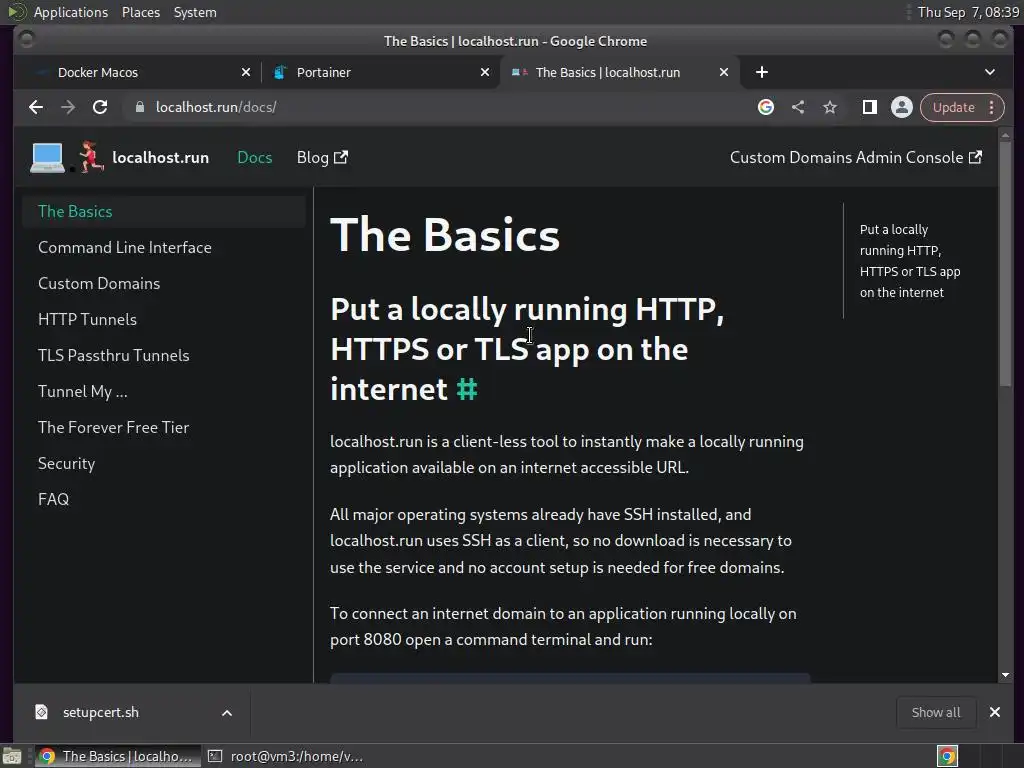
Task: Click the running person logo icon
Action: [x=91, y=157]
